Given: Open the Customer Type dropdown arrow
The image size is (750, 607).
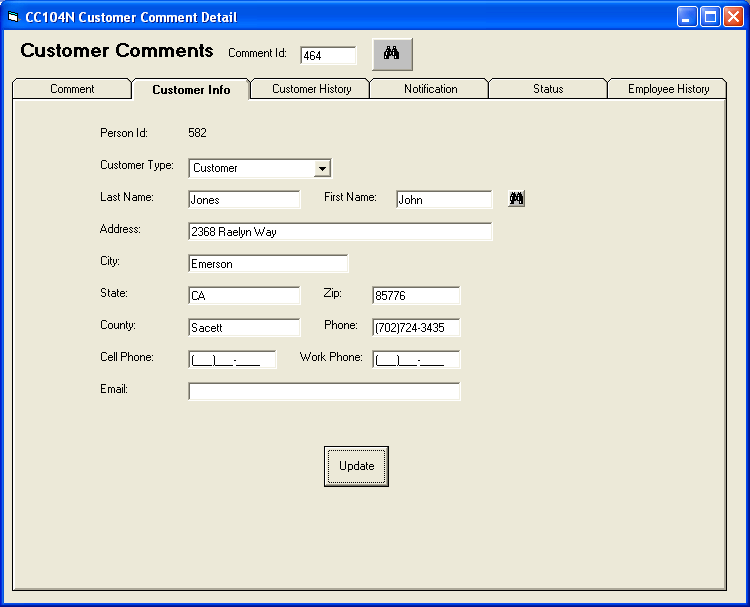Looking at the screenshot, I should click(322, 168).
